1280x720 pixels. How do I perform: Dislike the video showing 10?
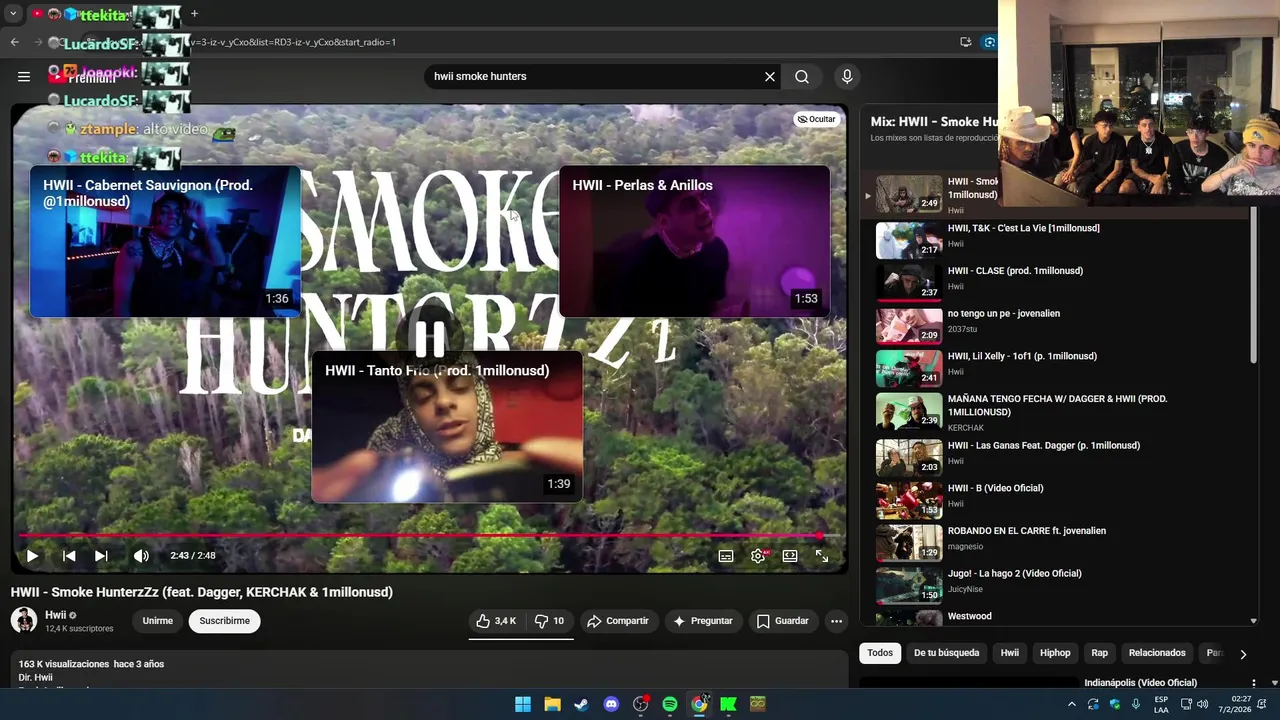tap(549, 621)
